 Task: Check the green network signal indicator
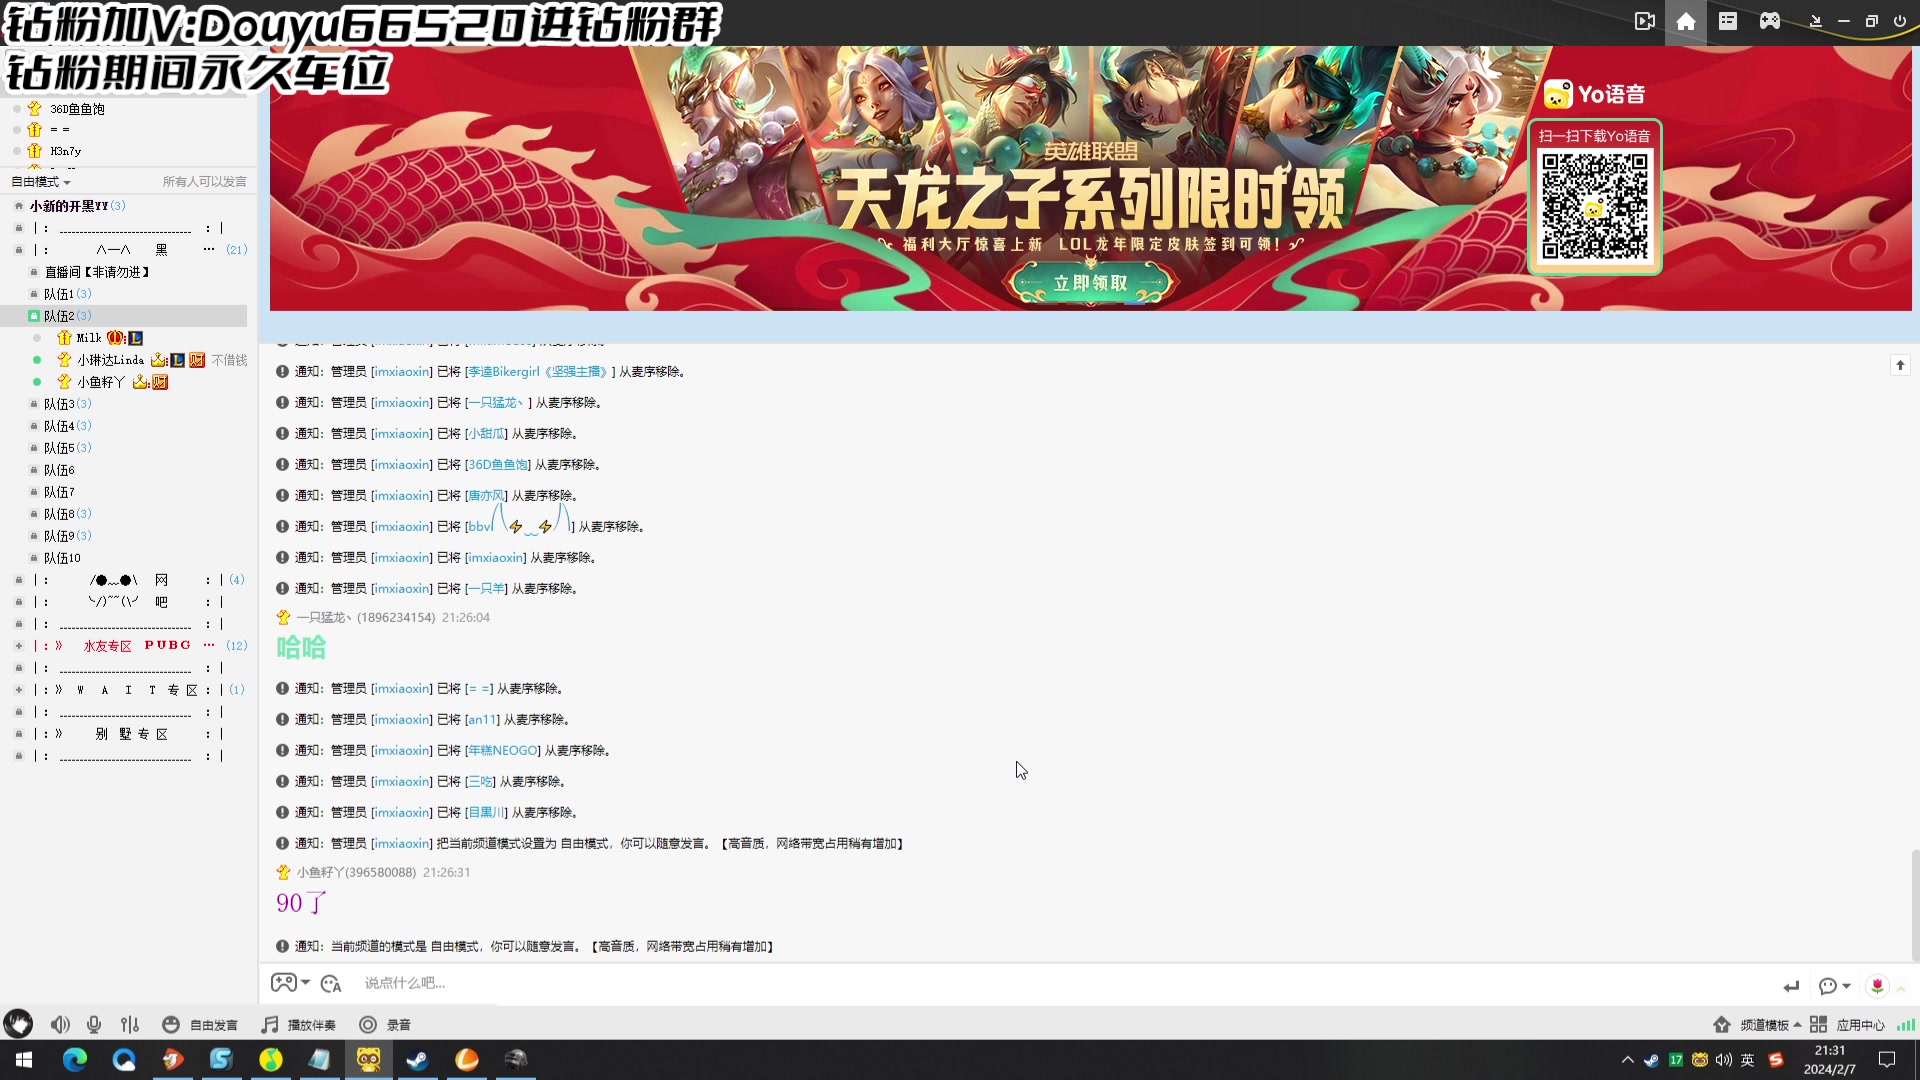coord(1906,1025)
